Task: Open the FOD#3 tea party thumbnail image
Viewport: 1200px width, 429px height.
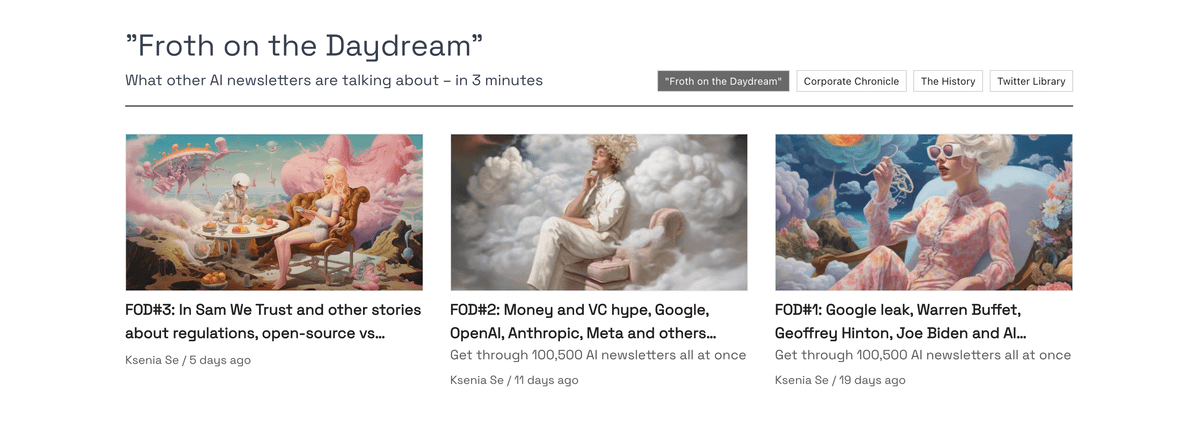Action: [x=273, y=212]
